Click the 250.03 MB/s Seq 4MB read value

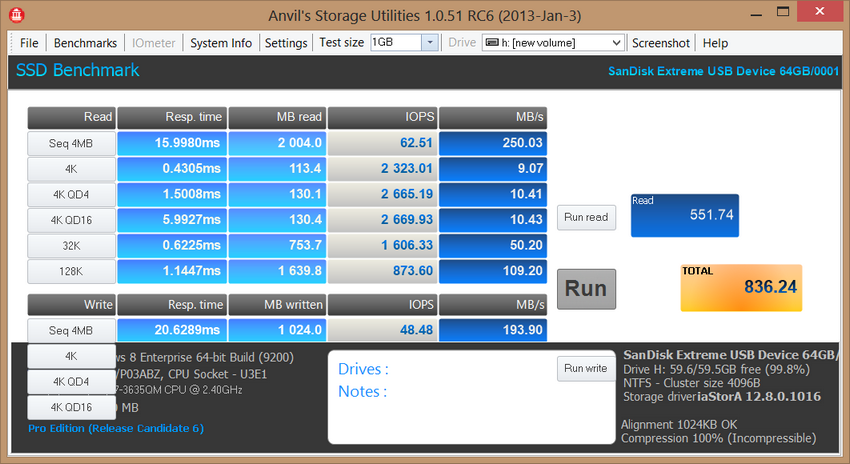pyautogui.click(x=493, y=143)
